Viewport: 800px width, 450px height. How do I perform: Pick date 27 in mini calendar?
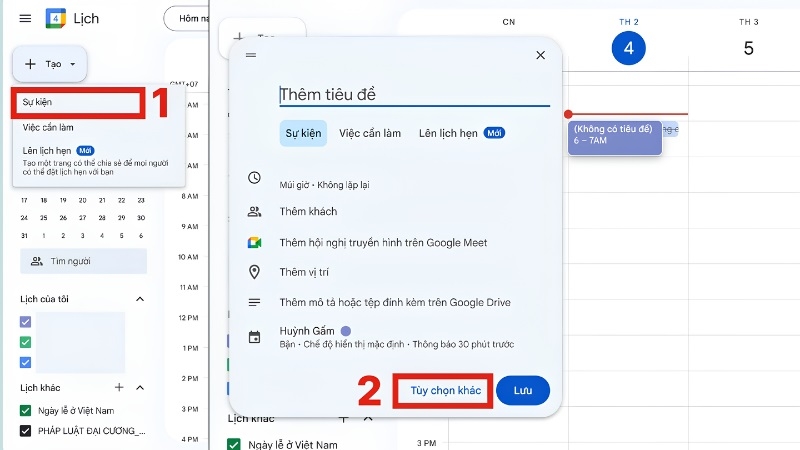point(82,218)
